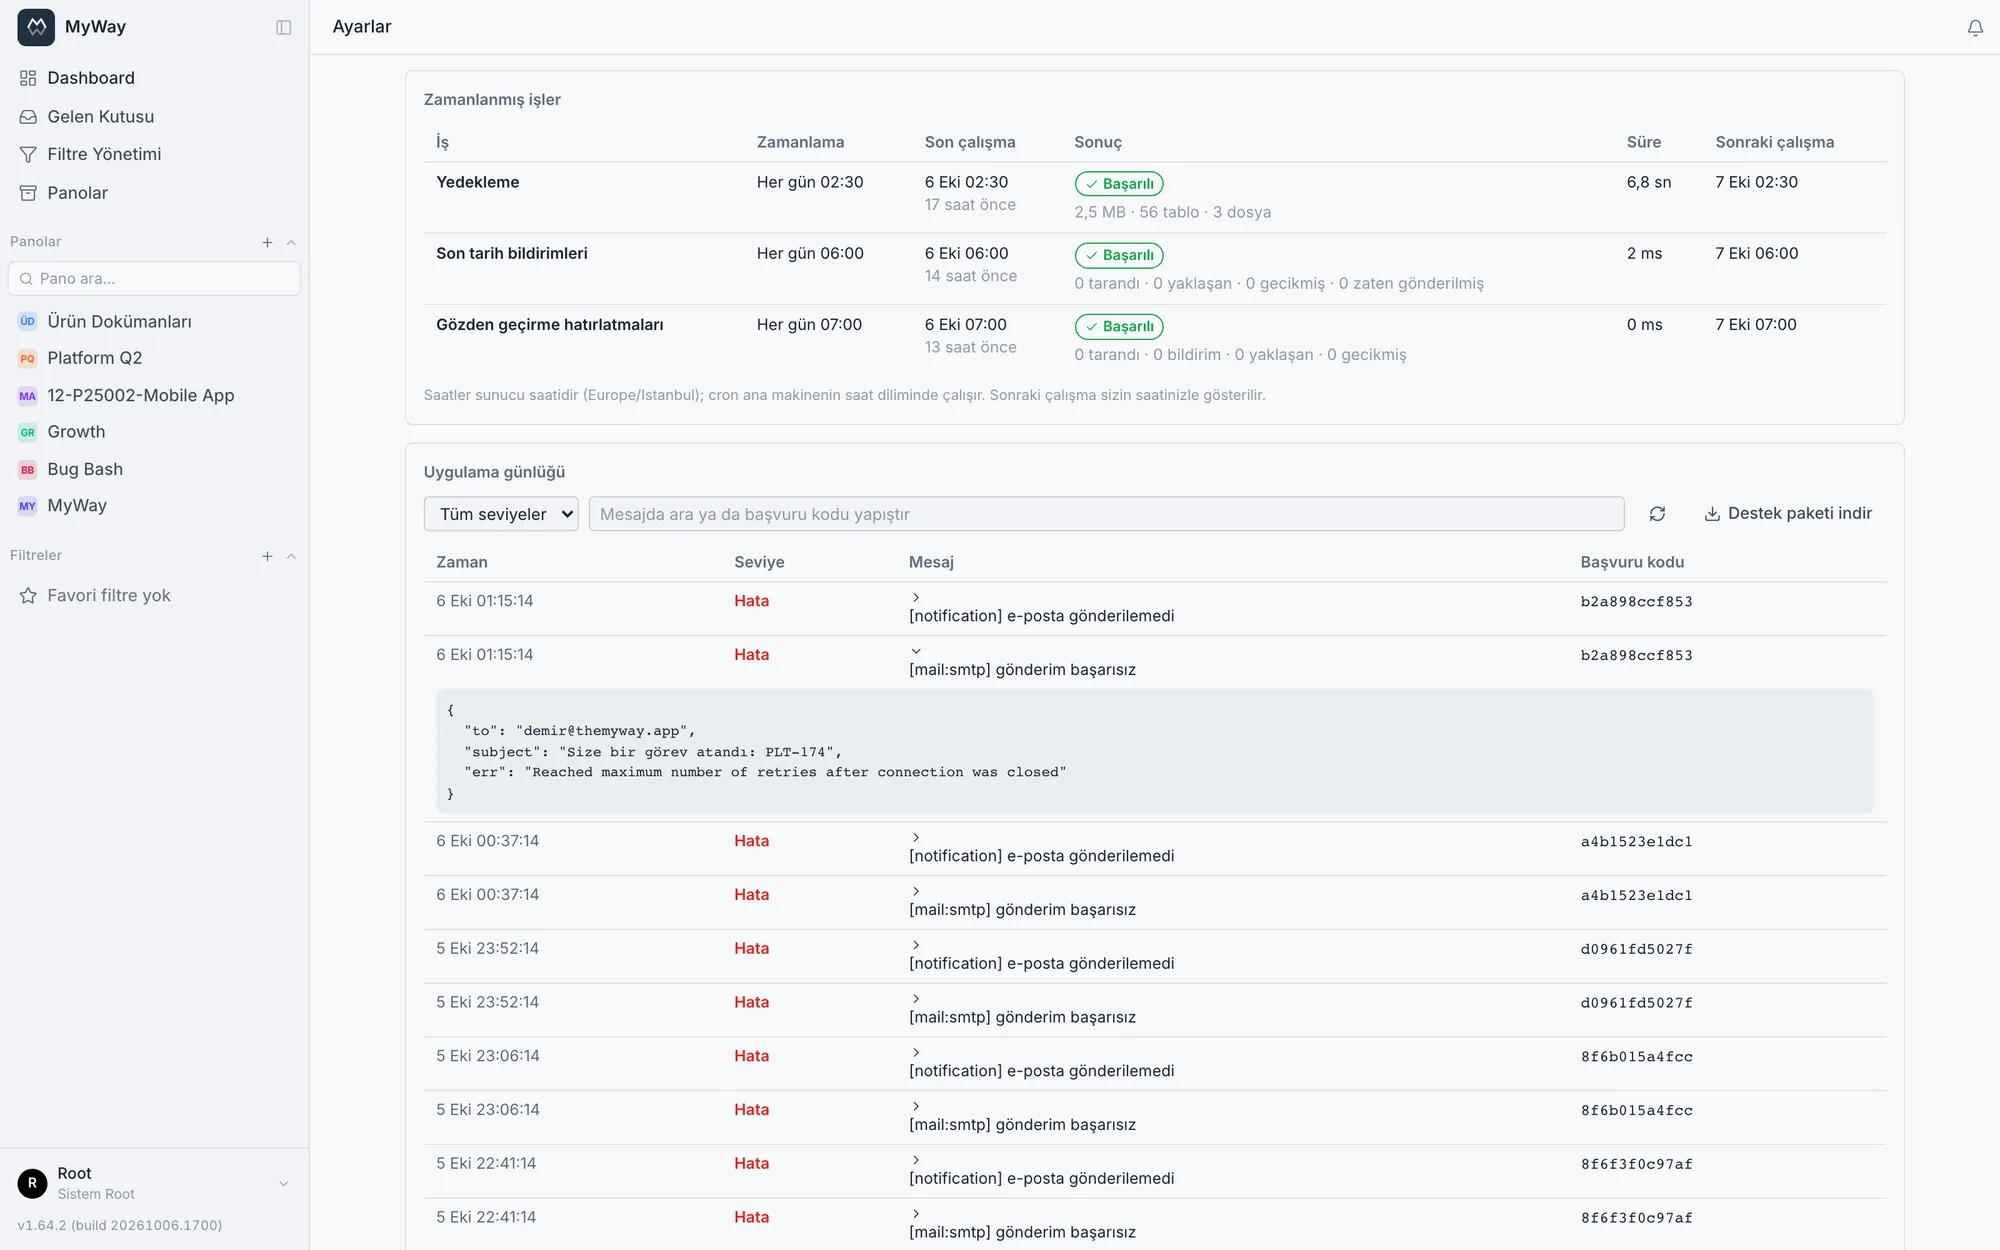Open Filtre Yönetimi page
This screenshot has width=2000, height=1250.
tap(154, 154)
